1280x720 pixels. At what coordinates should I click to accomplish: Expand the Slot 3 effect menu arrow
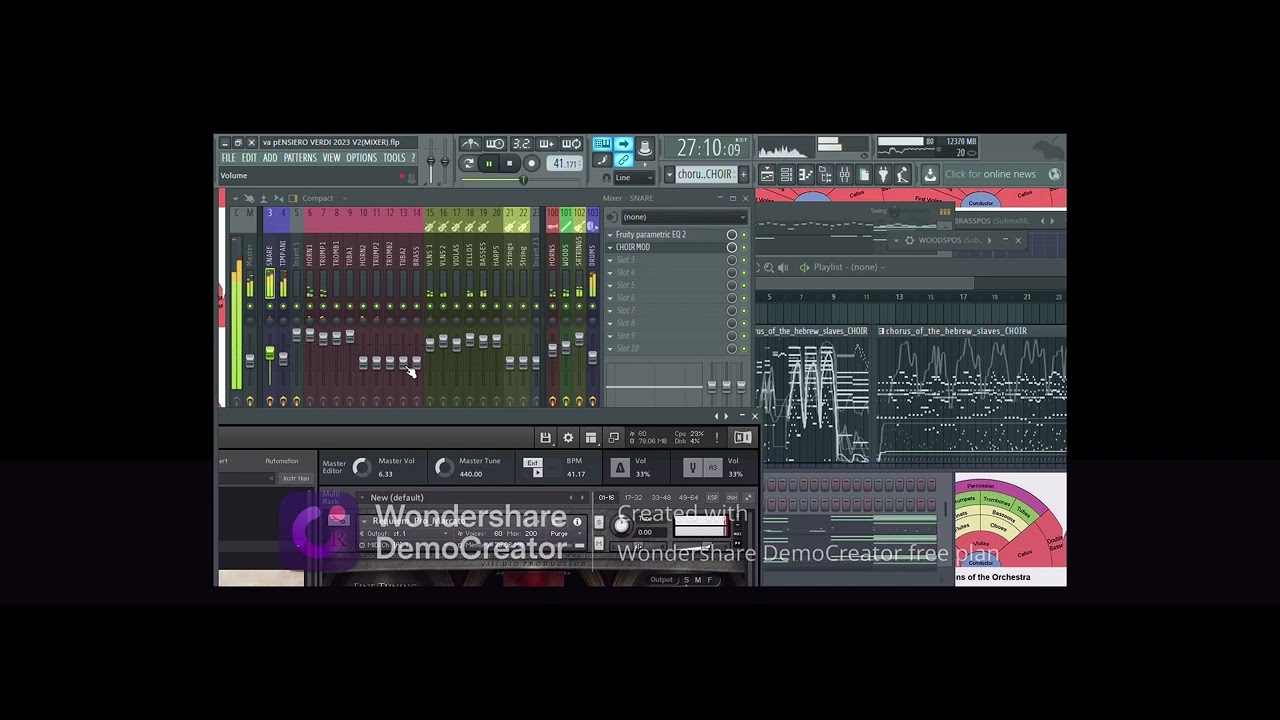610,260
